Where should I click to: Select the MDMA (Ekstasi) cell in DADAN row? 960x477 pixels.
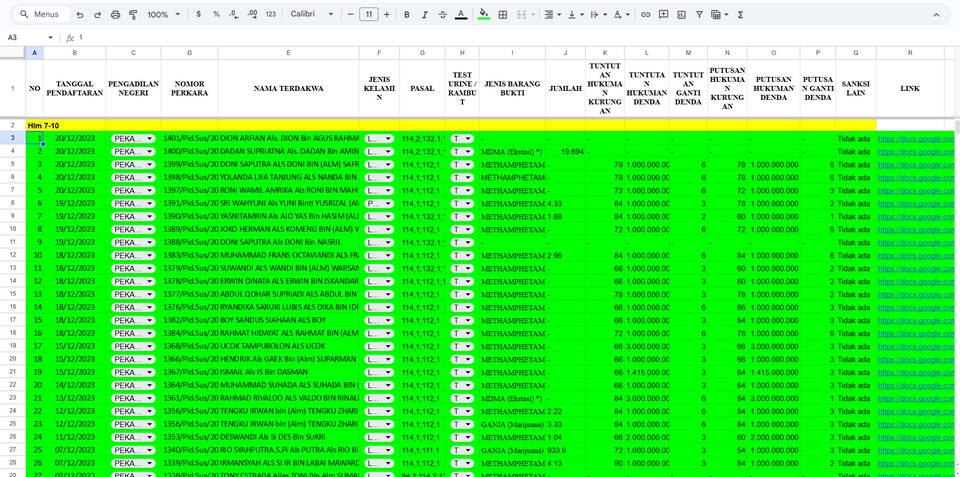pyautogui.click(x=512, y=151)
